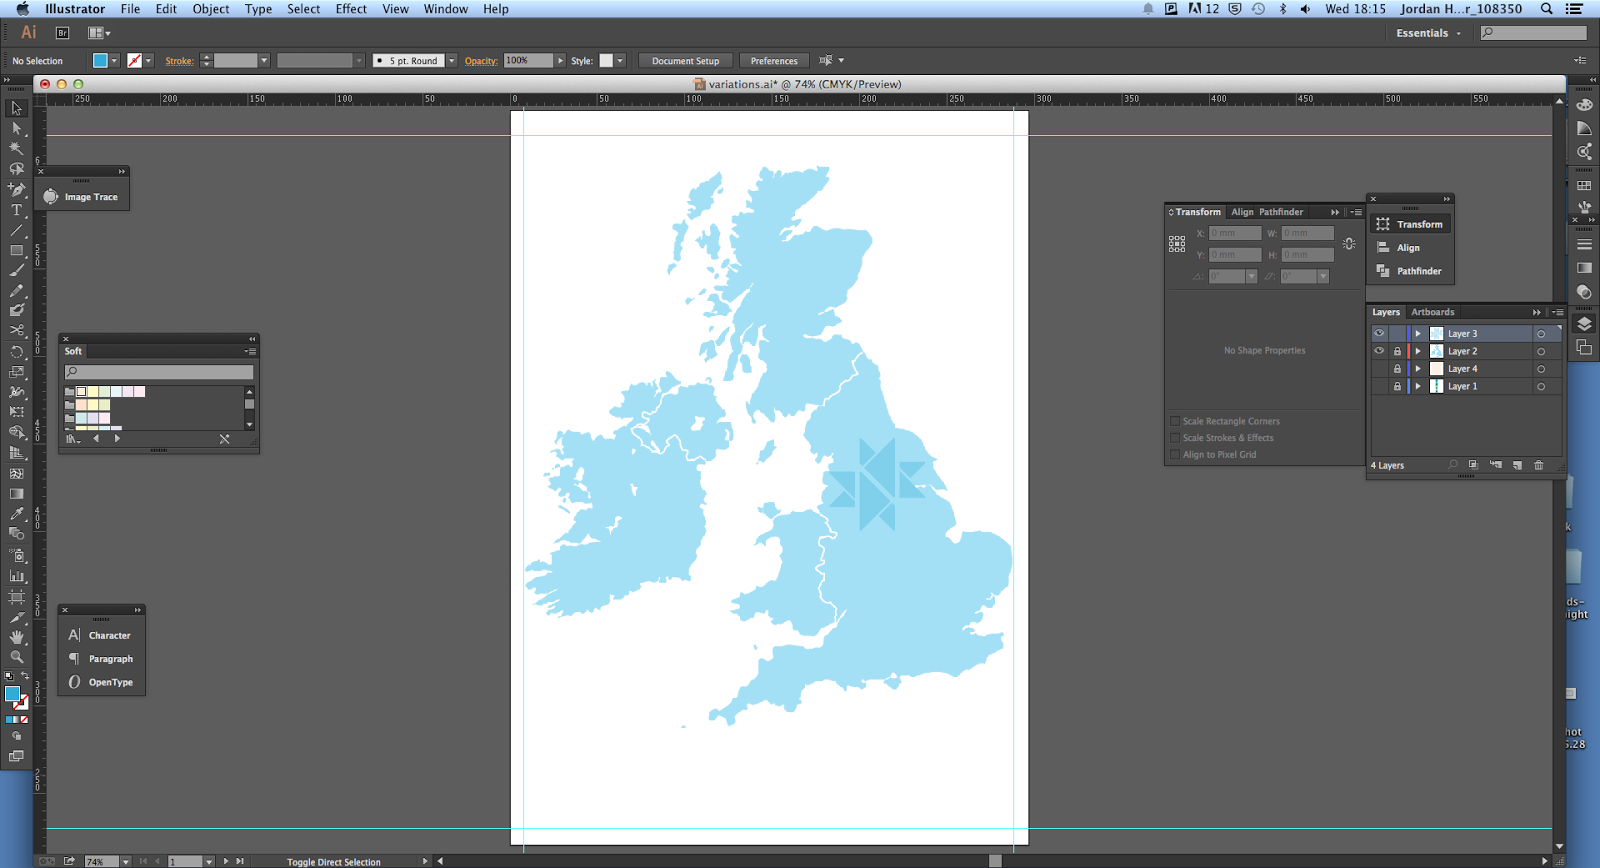Viewport: 1600px width, 868px height.
Task: Click the Opacity link label
Action: tap(481, 61)
